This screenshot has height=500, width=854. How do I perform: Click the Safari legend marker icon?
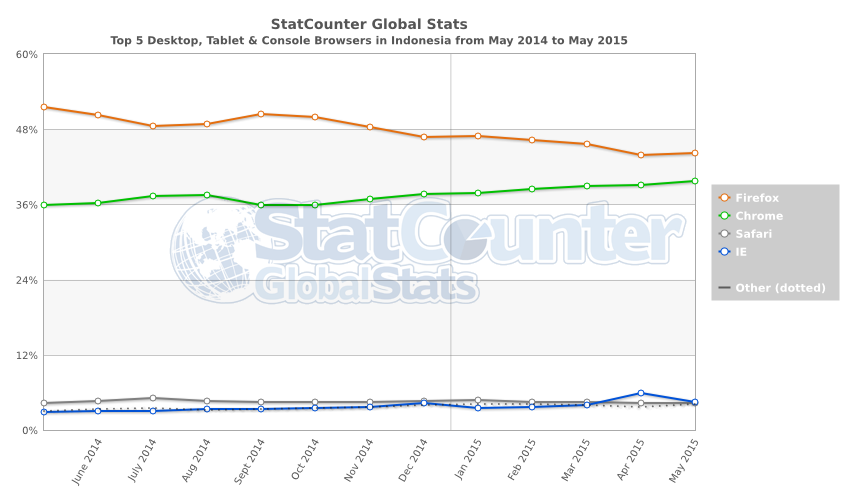tap(725, 234)
